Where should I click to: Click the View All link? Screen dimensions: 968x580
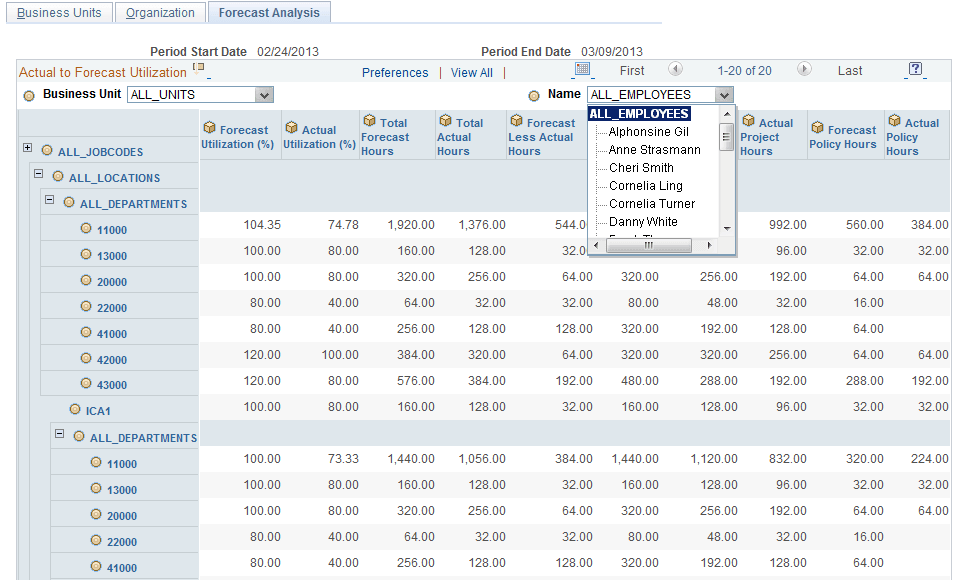[471, 72]
